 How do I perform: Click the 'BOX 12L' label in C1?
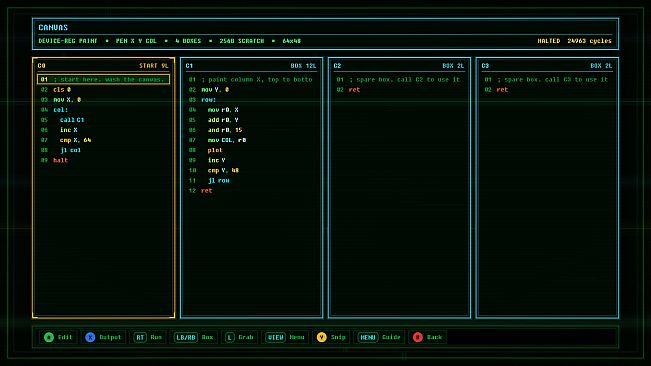(303, 66)
